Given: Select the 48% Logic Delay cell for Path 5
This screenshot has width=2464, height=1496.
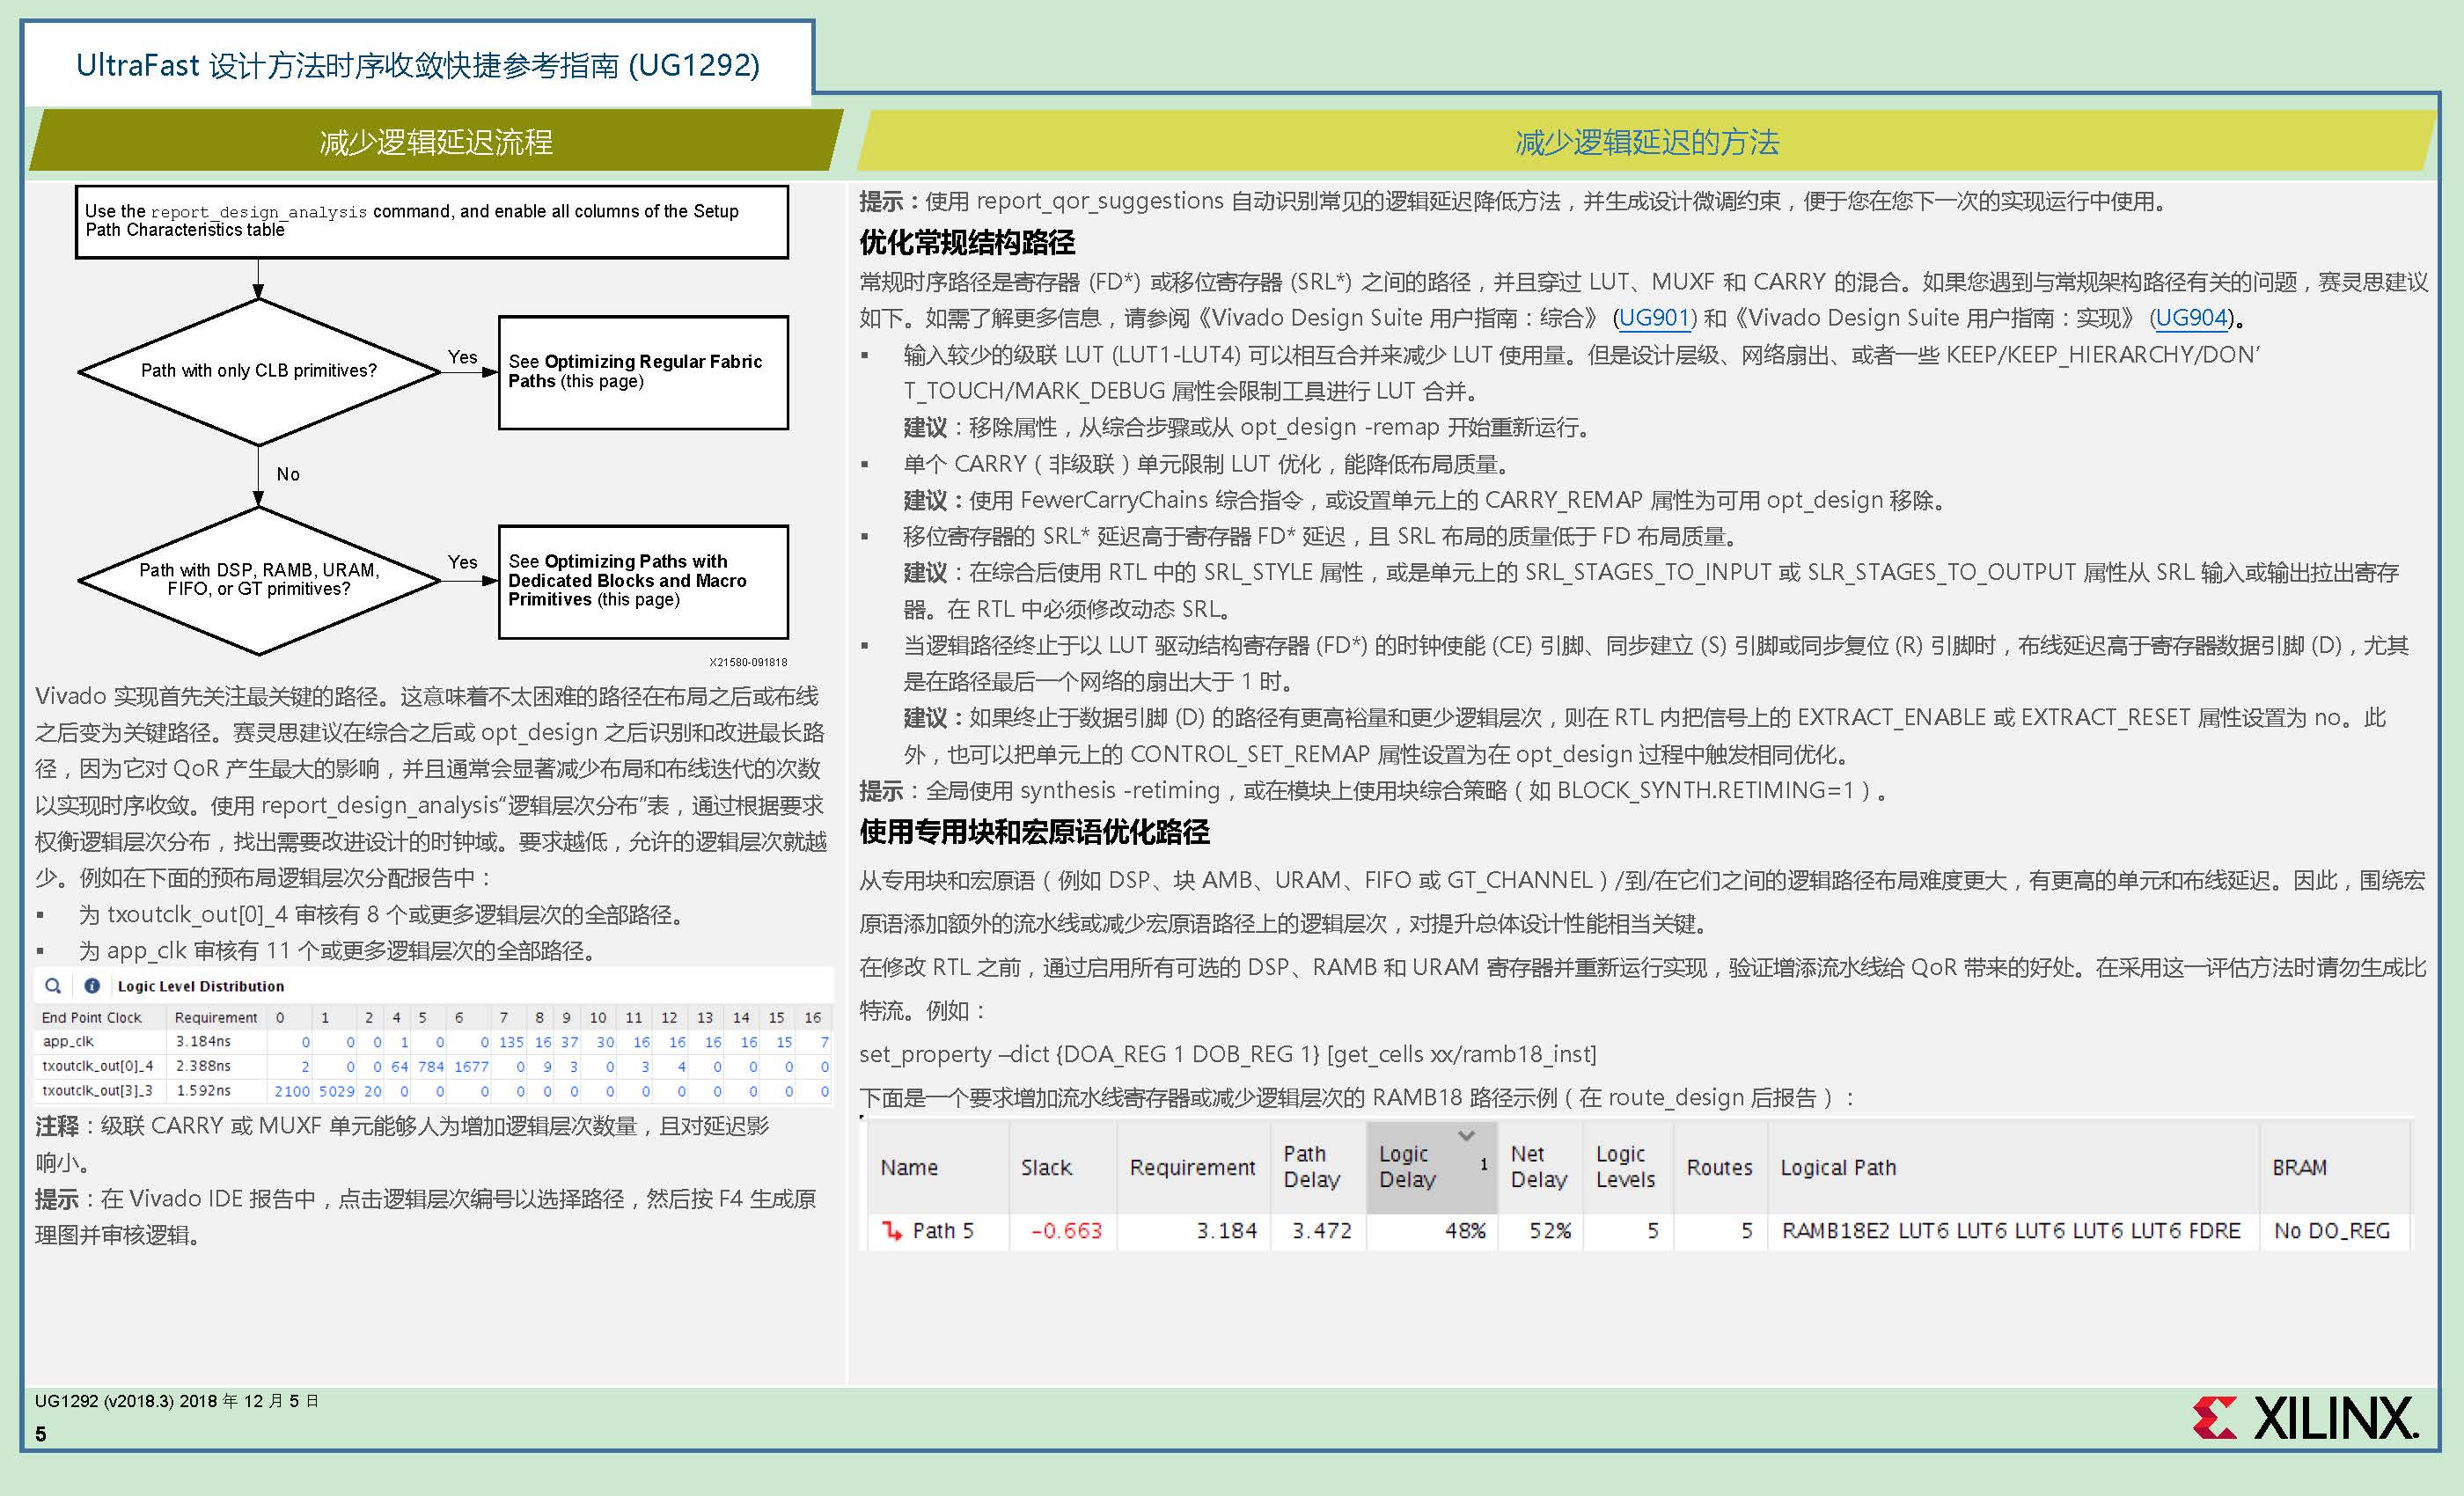Looking at the screenshot, I should pyautogui.click(x=1468, y=1231).
